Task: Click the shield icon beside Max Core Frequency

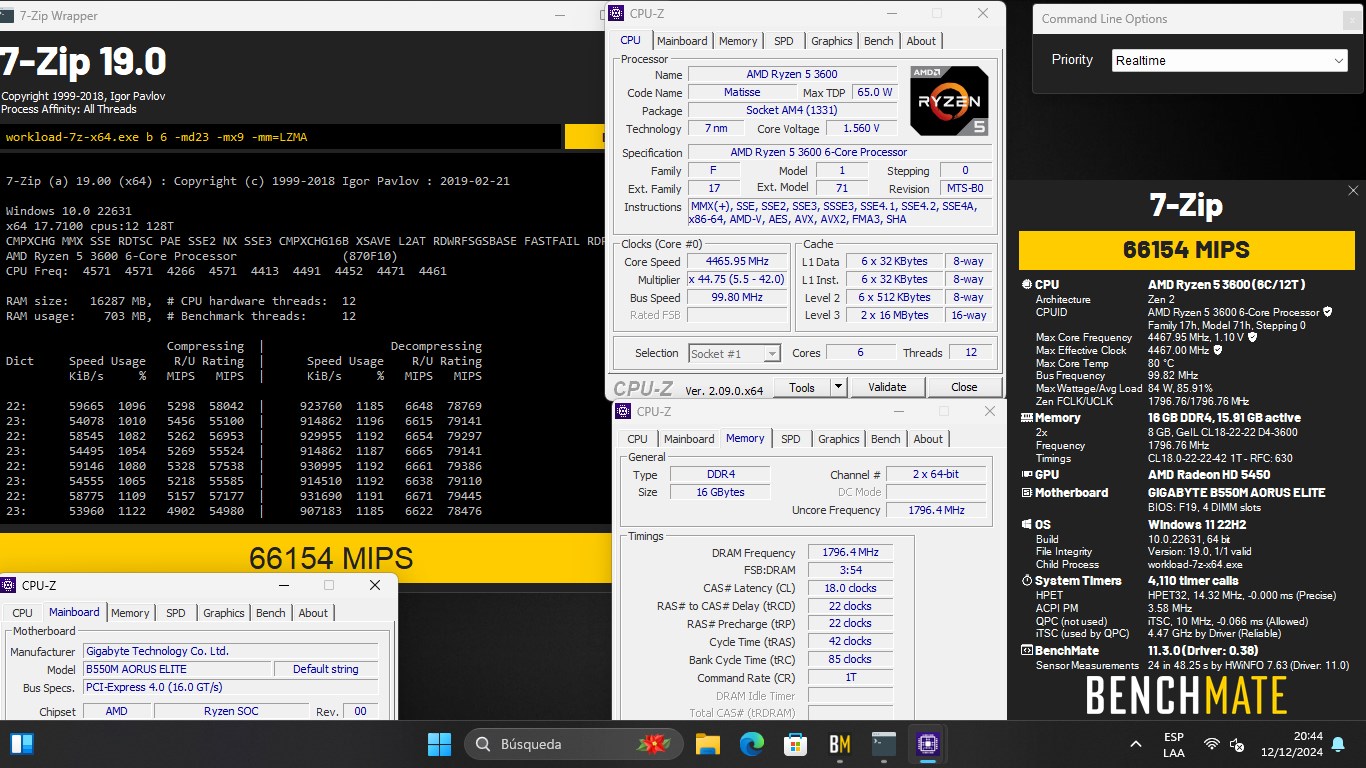Action: [1253, 338]
